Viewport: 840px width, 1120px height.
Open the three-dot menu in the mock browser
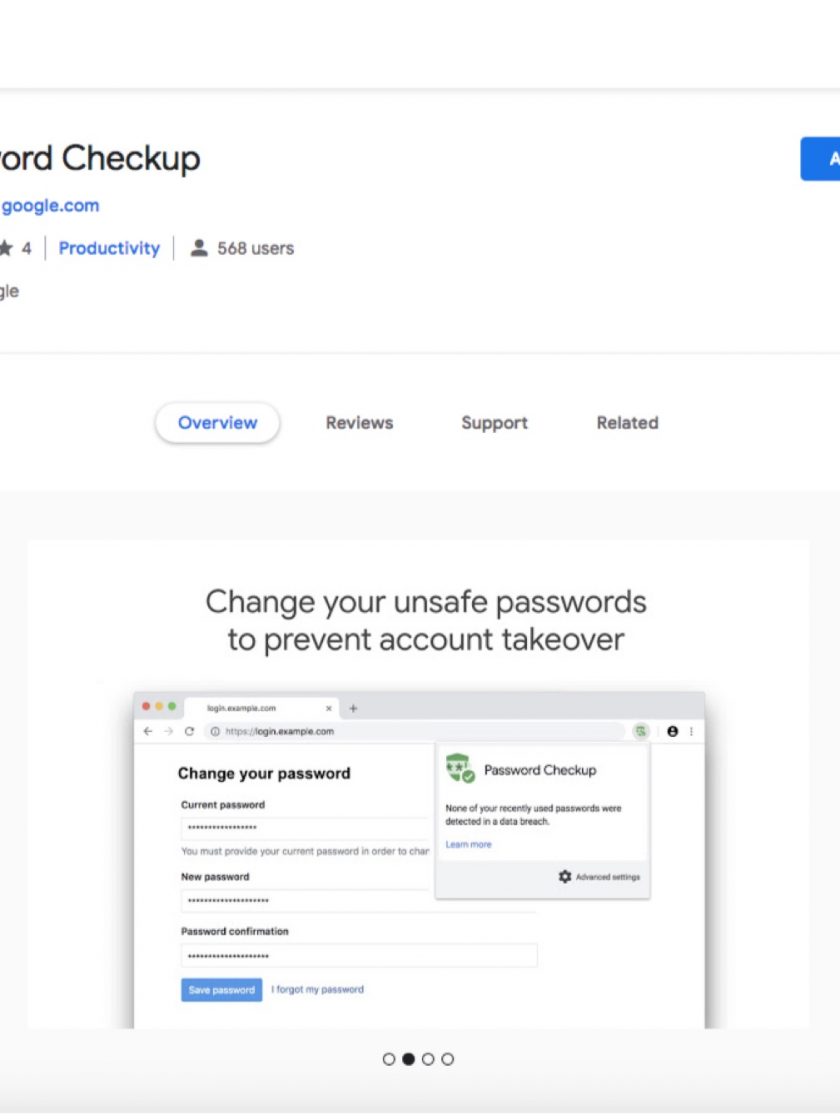(691, 731)
